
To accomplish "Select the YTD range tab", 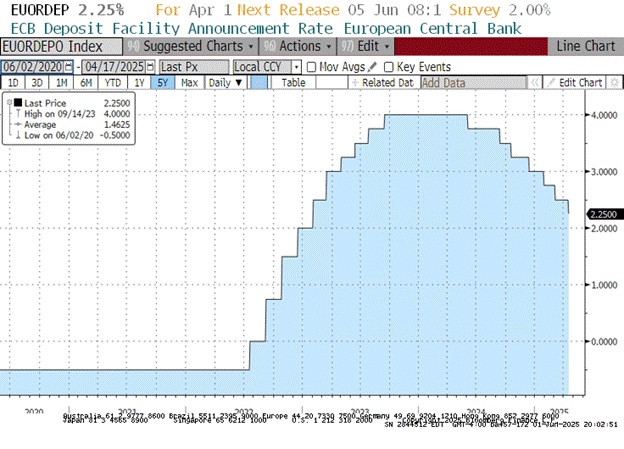I will (113, 83).
